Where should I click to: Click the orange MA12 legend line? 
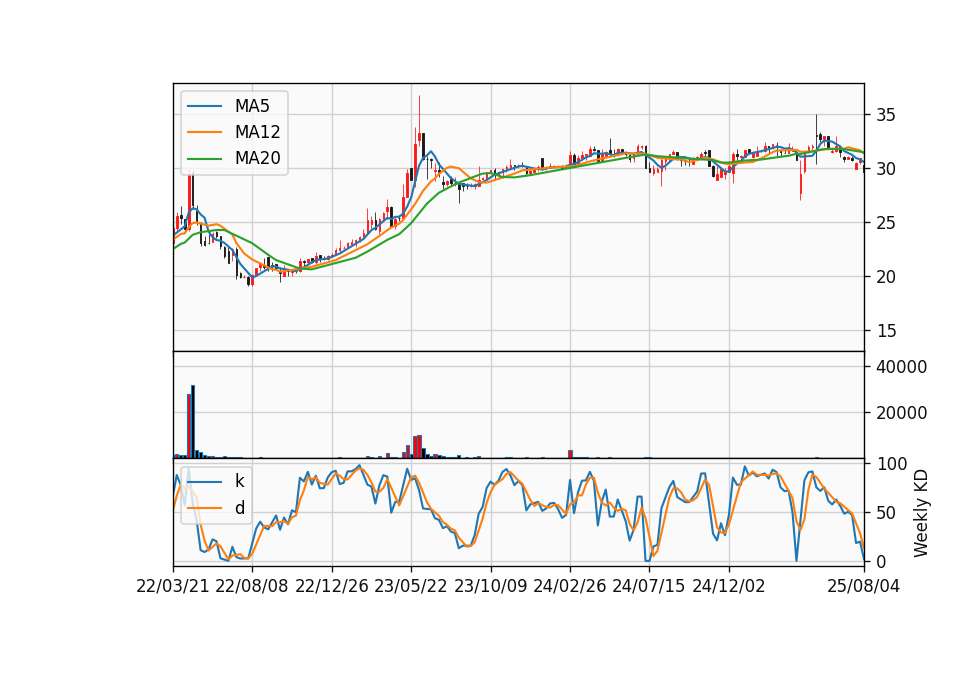[204, 132]
